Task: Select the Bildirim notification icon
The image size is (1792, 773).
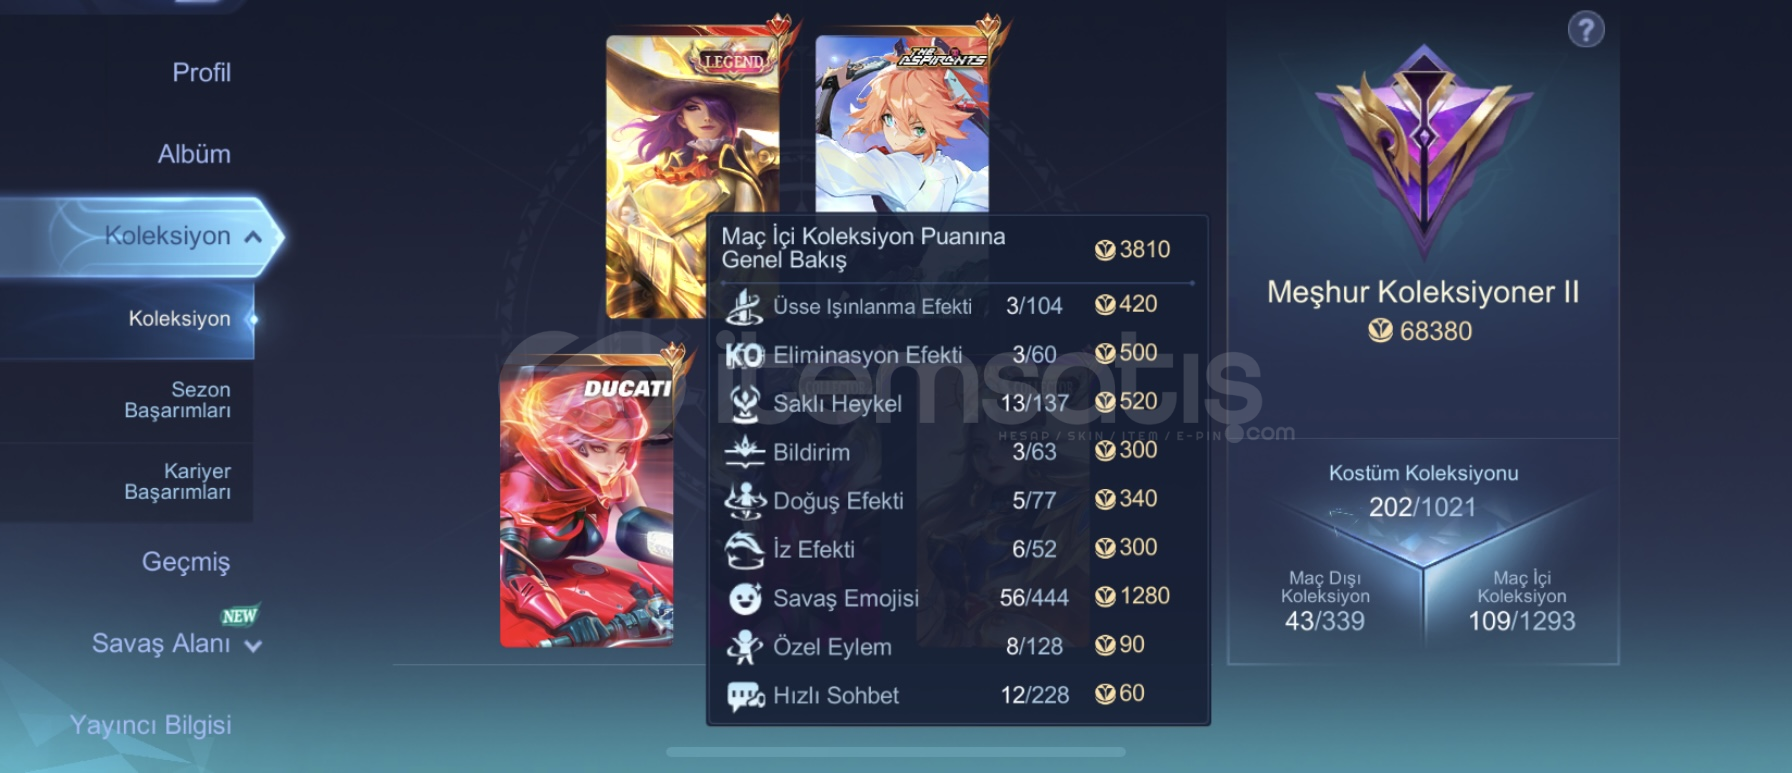Action: pos(744,452)
